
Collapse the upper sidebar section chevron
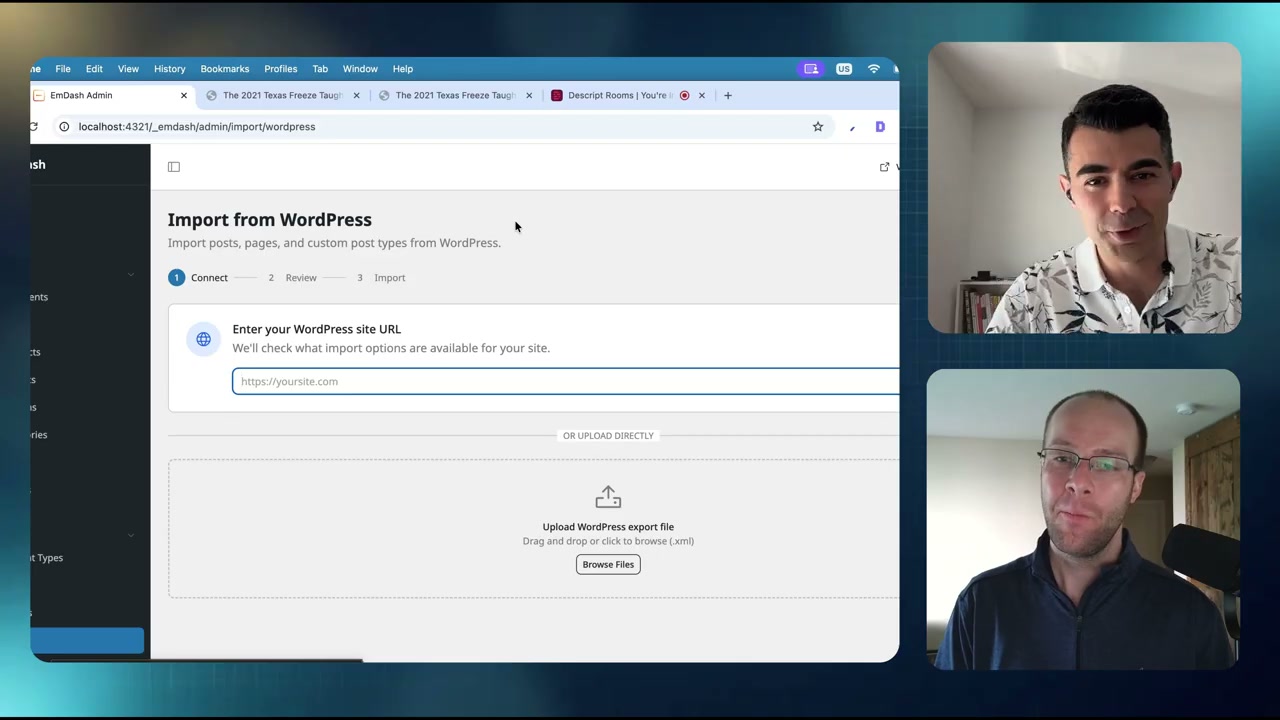131,274
